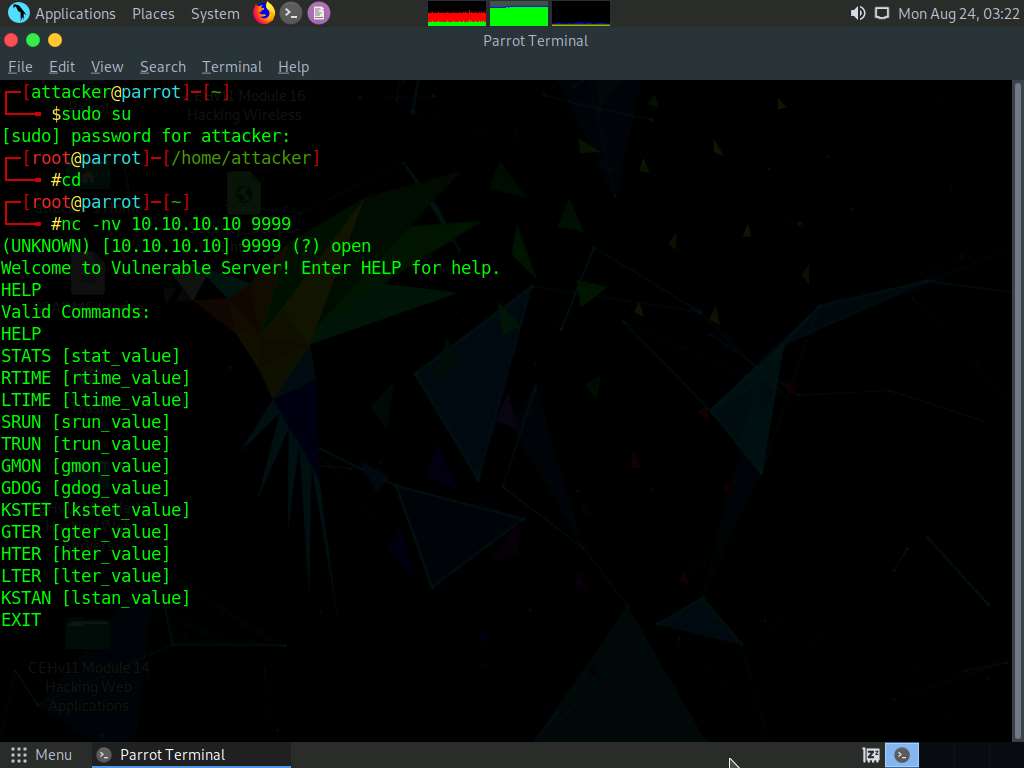Click '[sudo] password for attacker:' line
The width and height of the screenshot is (1024, 768).
(x=146, y=136)
